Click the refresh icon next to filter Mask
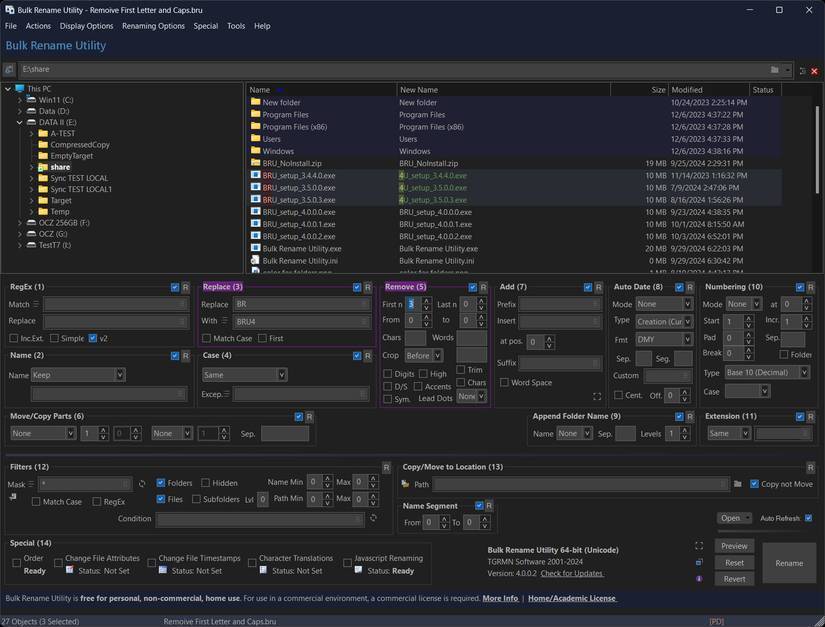Viewport: 825px width, 627px height. [142, 483]
